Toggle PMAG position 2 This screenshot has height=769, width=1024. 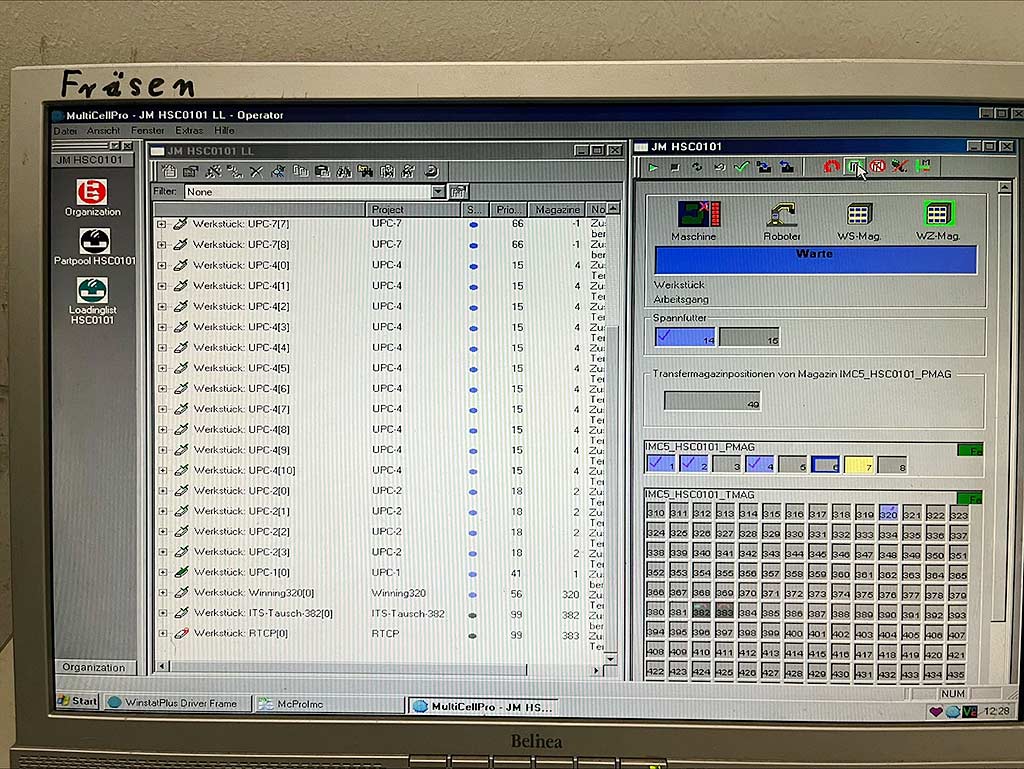click(694, 464)
